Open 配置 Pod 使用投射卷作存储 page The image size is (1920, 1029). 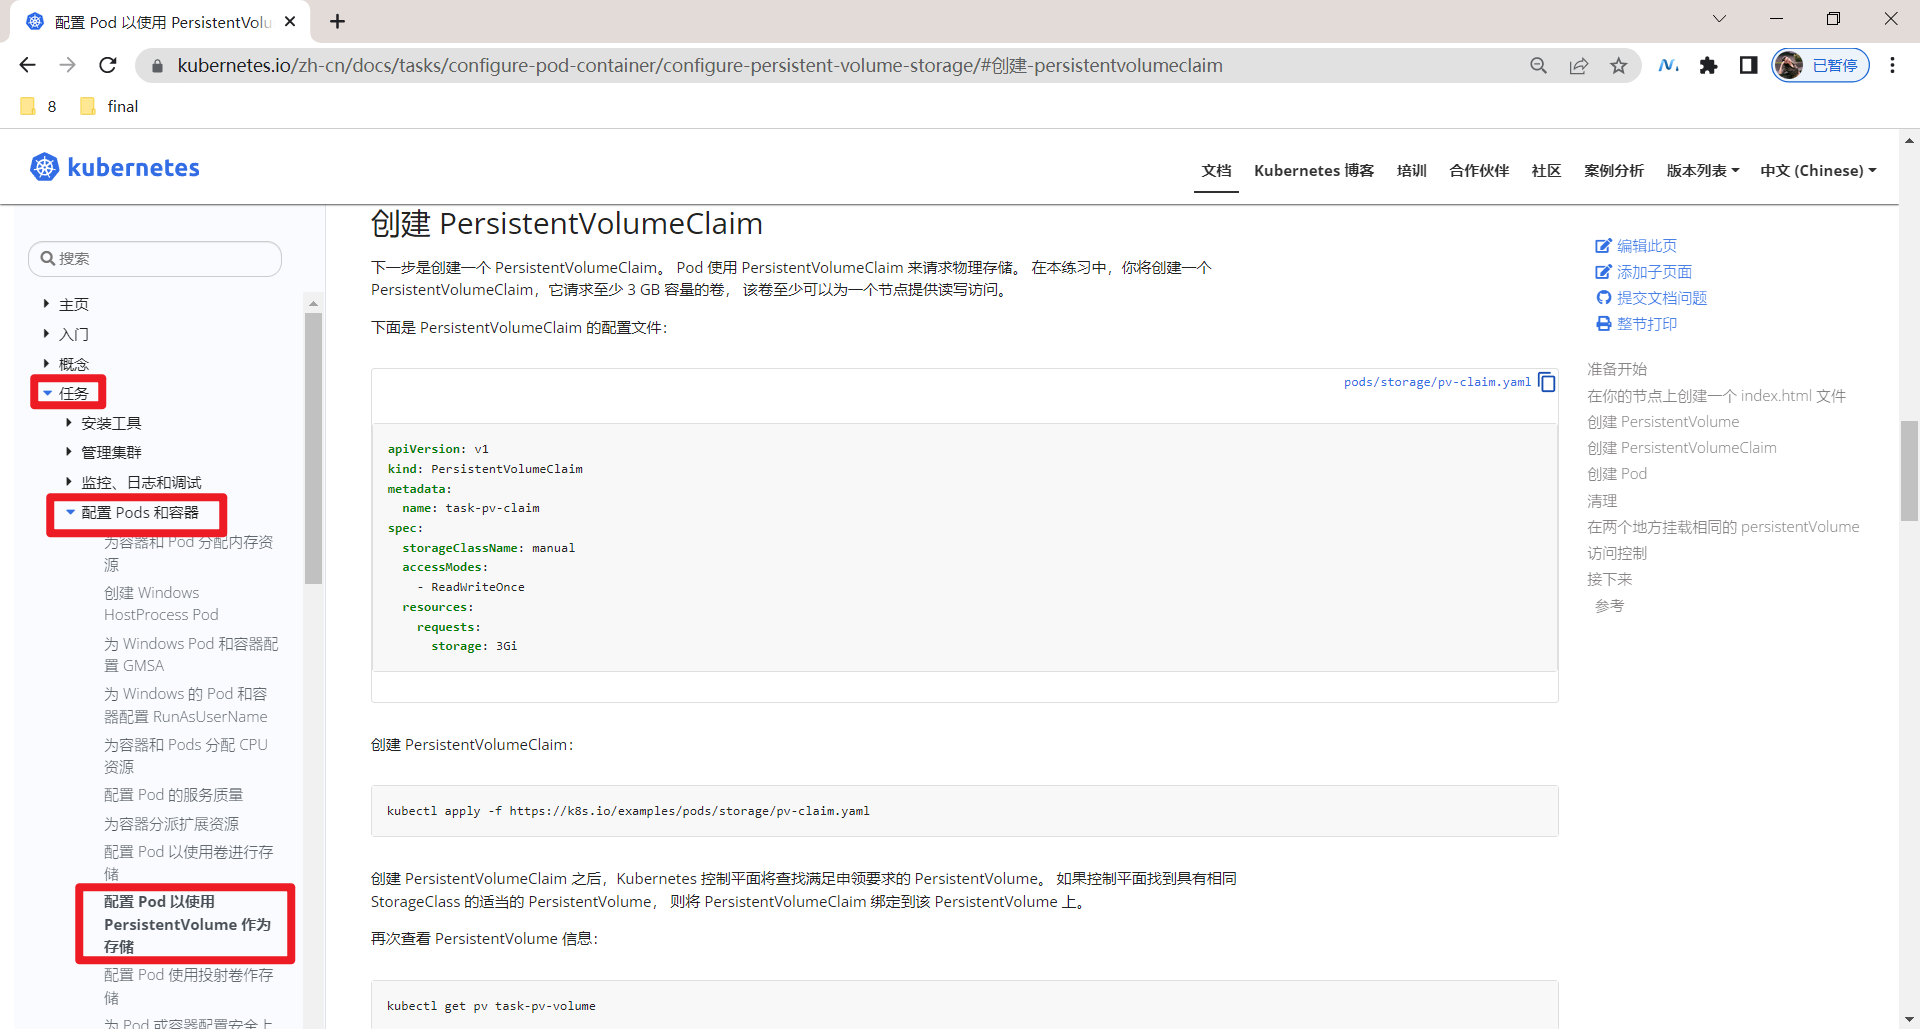(x=189, y=986)
